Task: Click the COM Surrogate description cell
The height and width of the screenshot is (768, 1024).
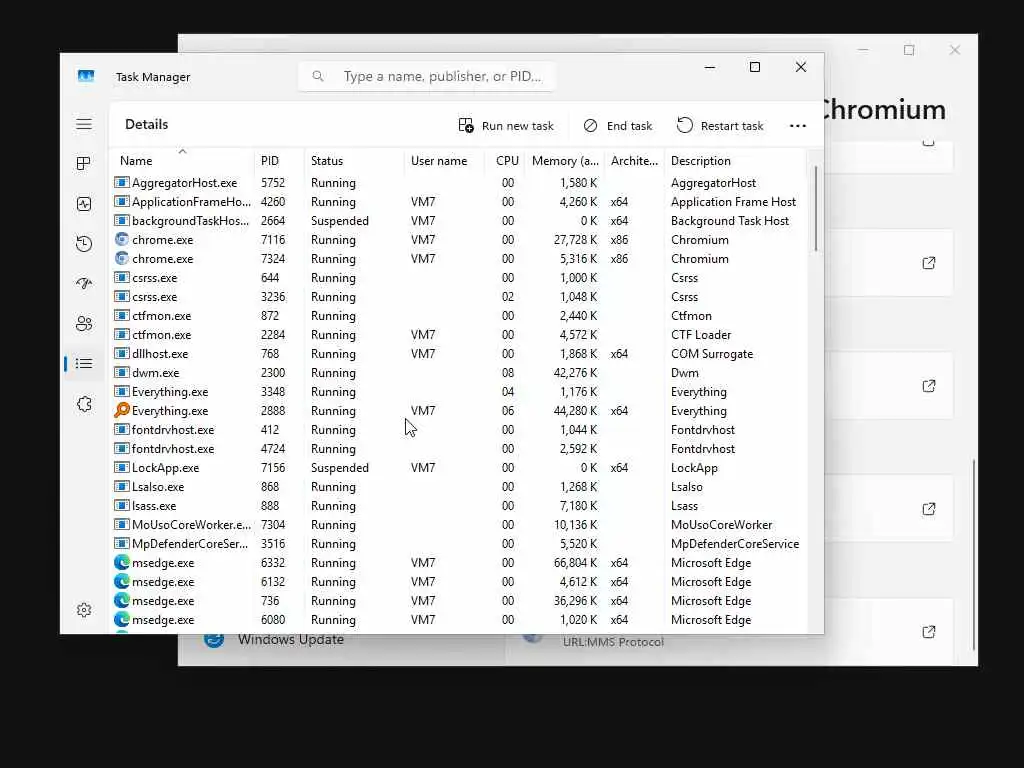Action: coord(712,353)
